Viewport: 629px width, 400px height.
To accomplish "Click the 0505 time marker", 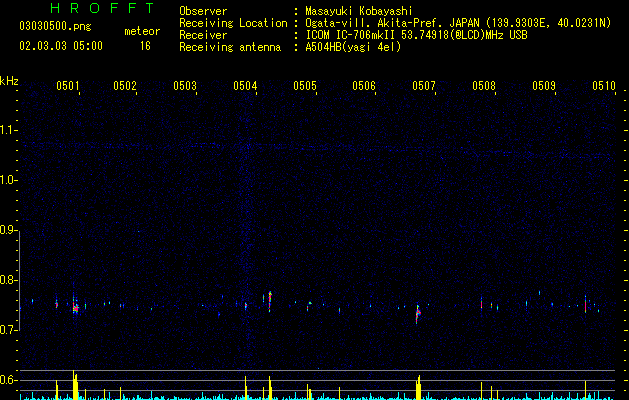I will pos(305,85).
